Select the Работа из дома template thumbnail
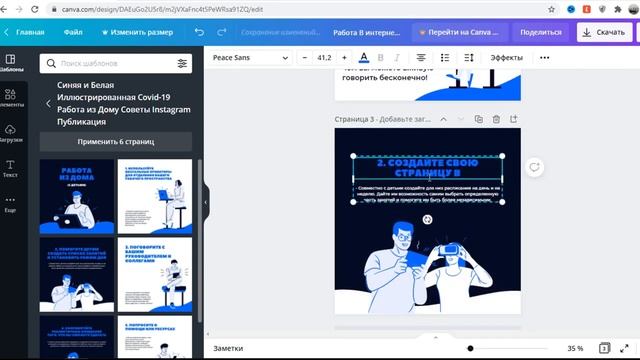The image size is (640, 360). pyautogui.click(x=77, y=196)
